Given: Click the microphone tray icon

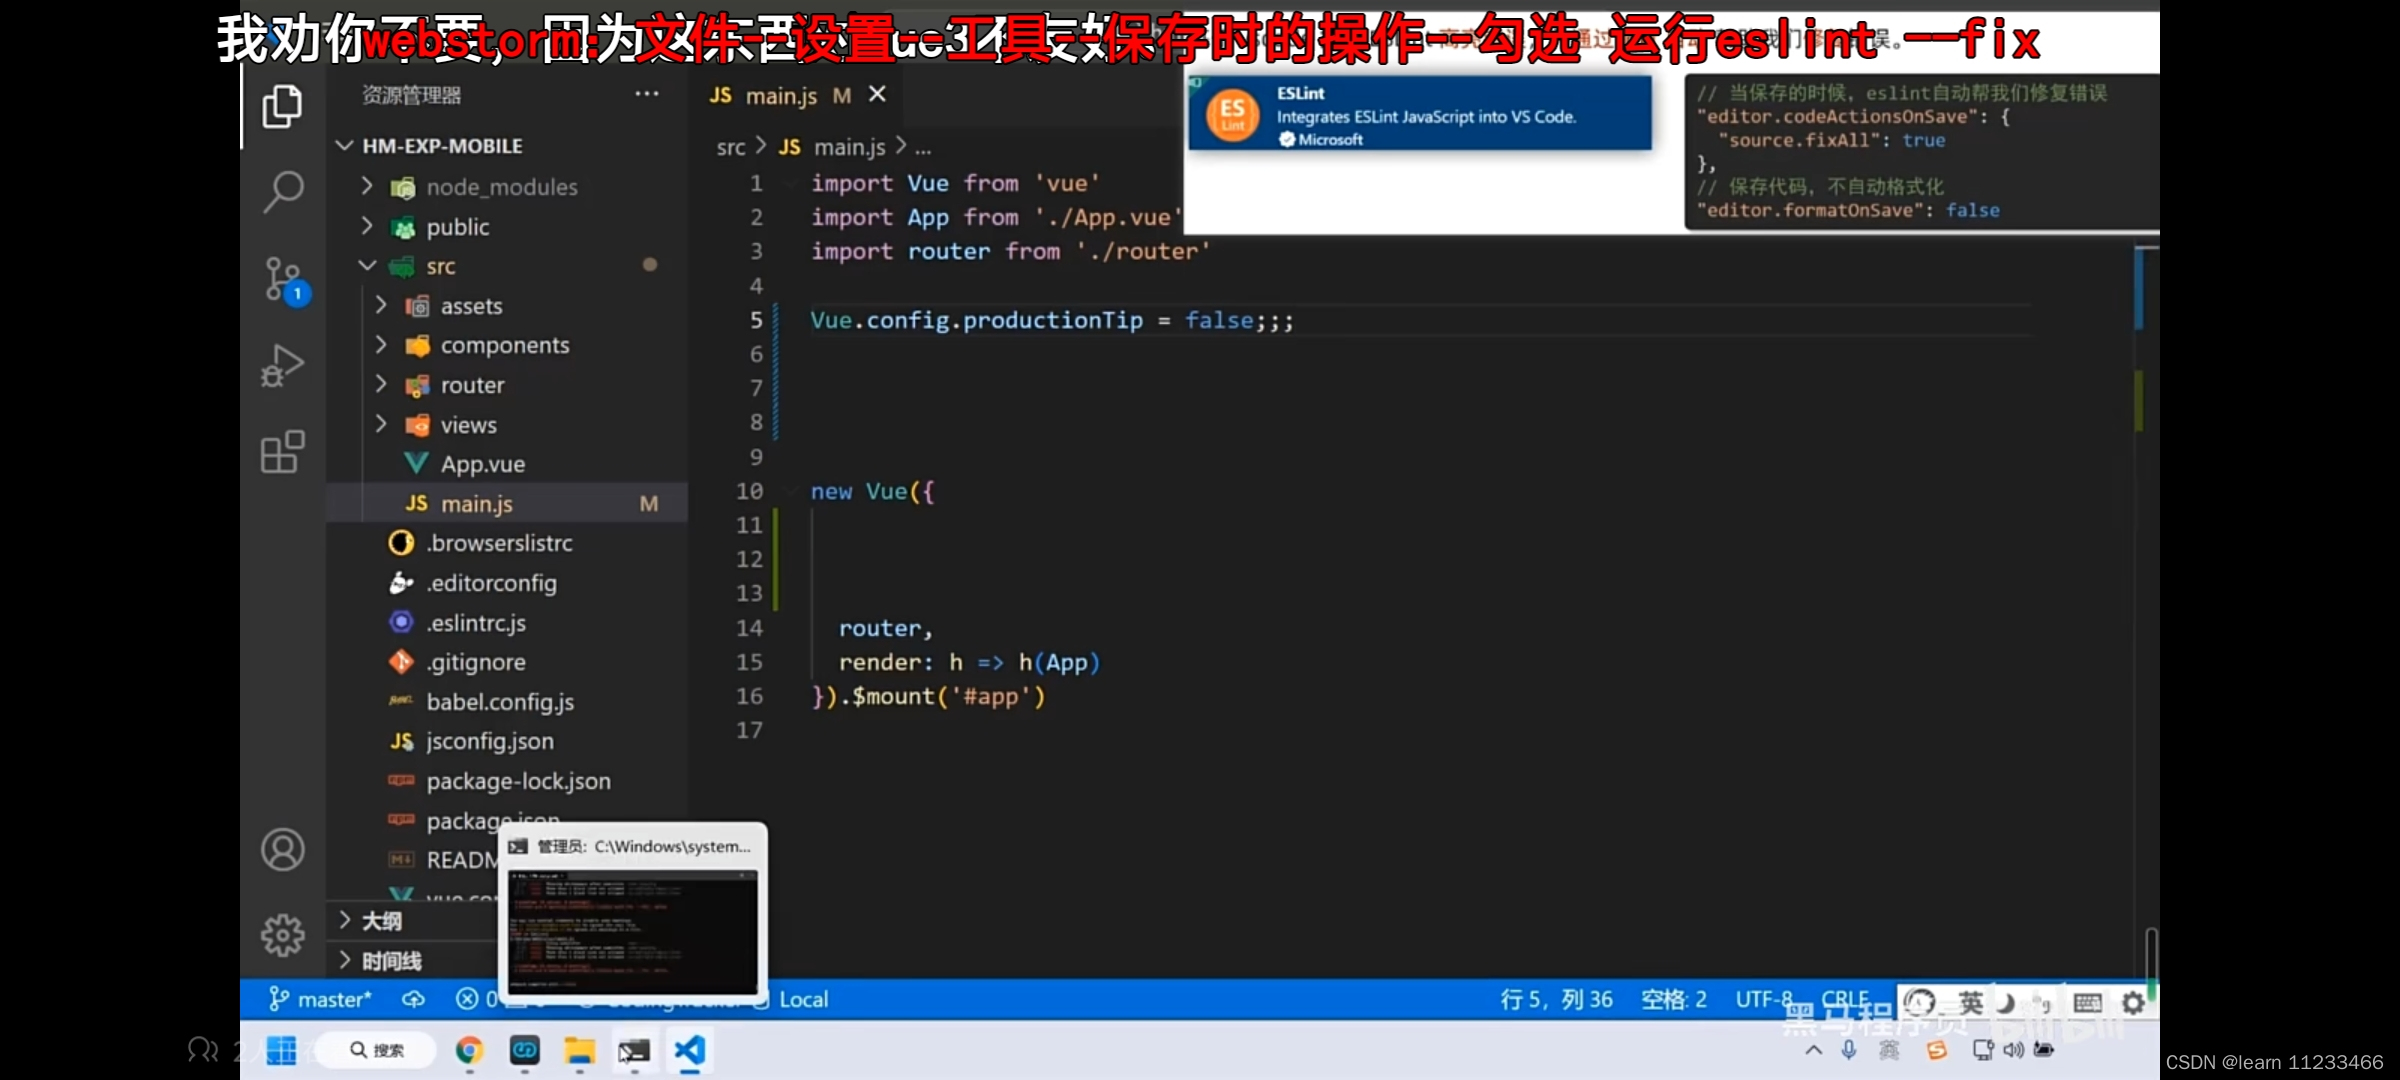Looking at the screenshot, I should (x=1849, y=1050).
